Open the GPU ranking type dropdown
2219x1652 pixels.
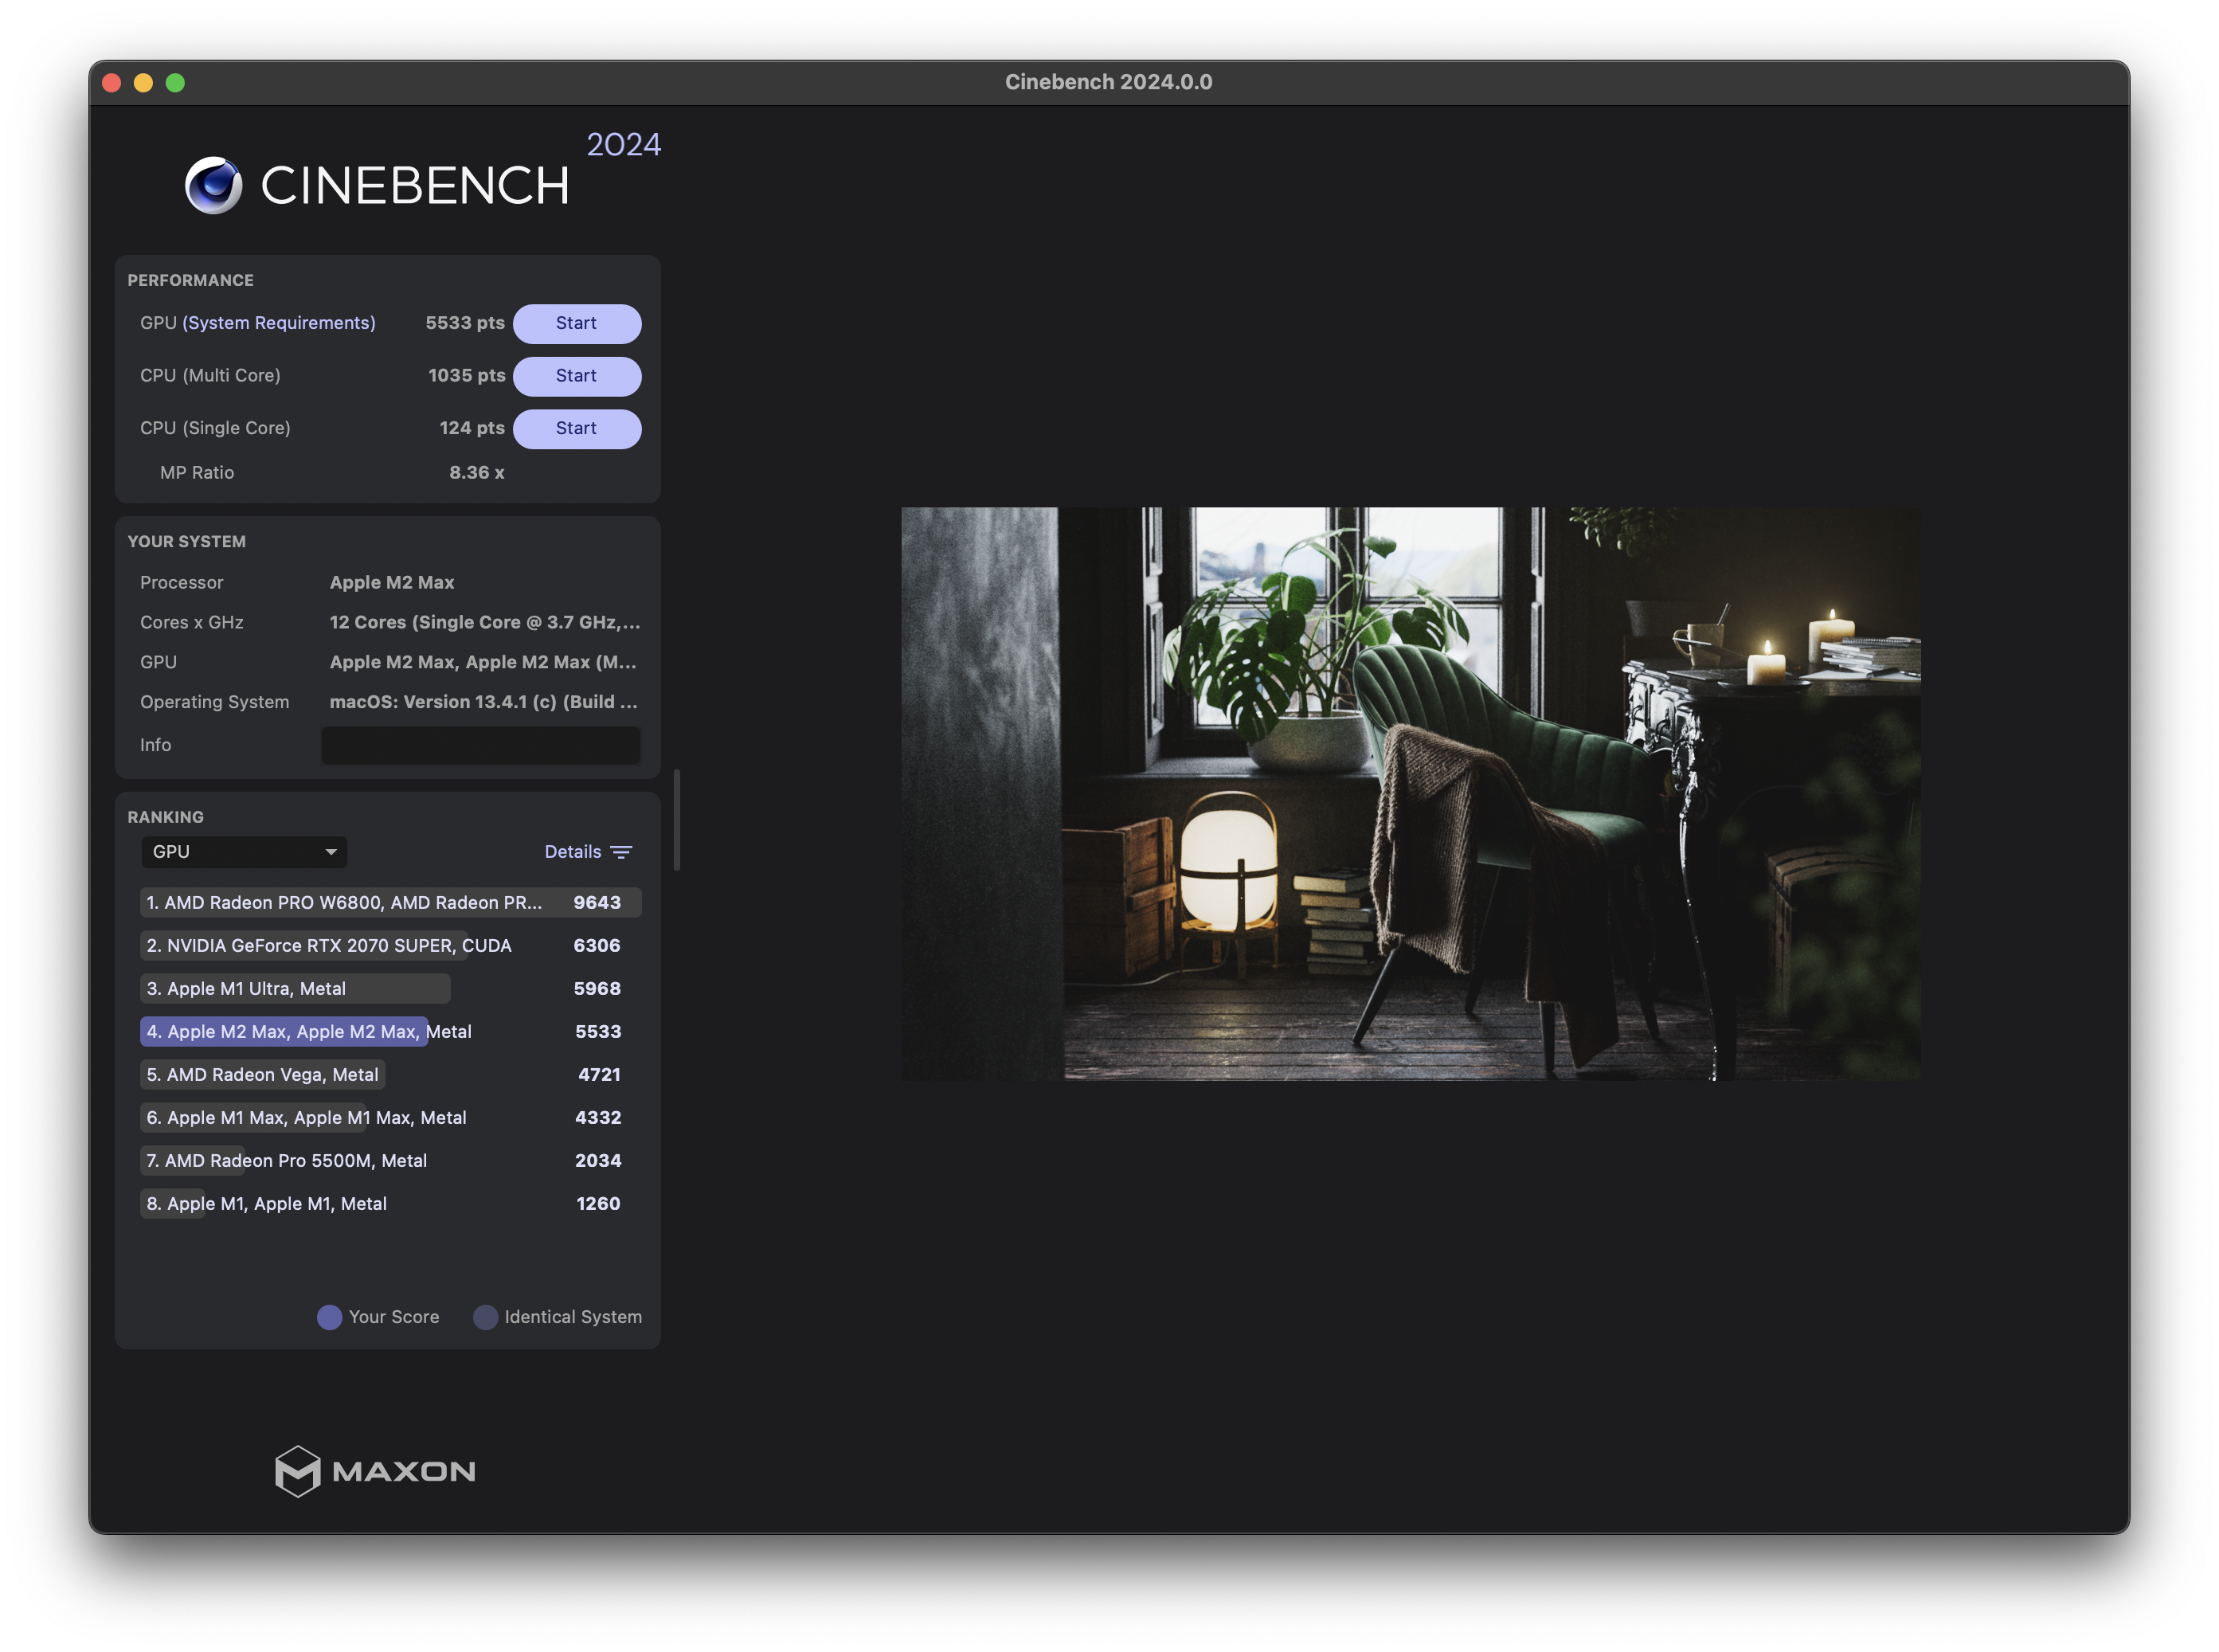[243, 852]
